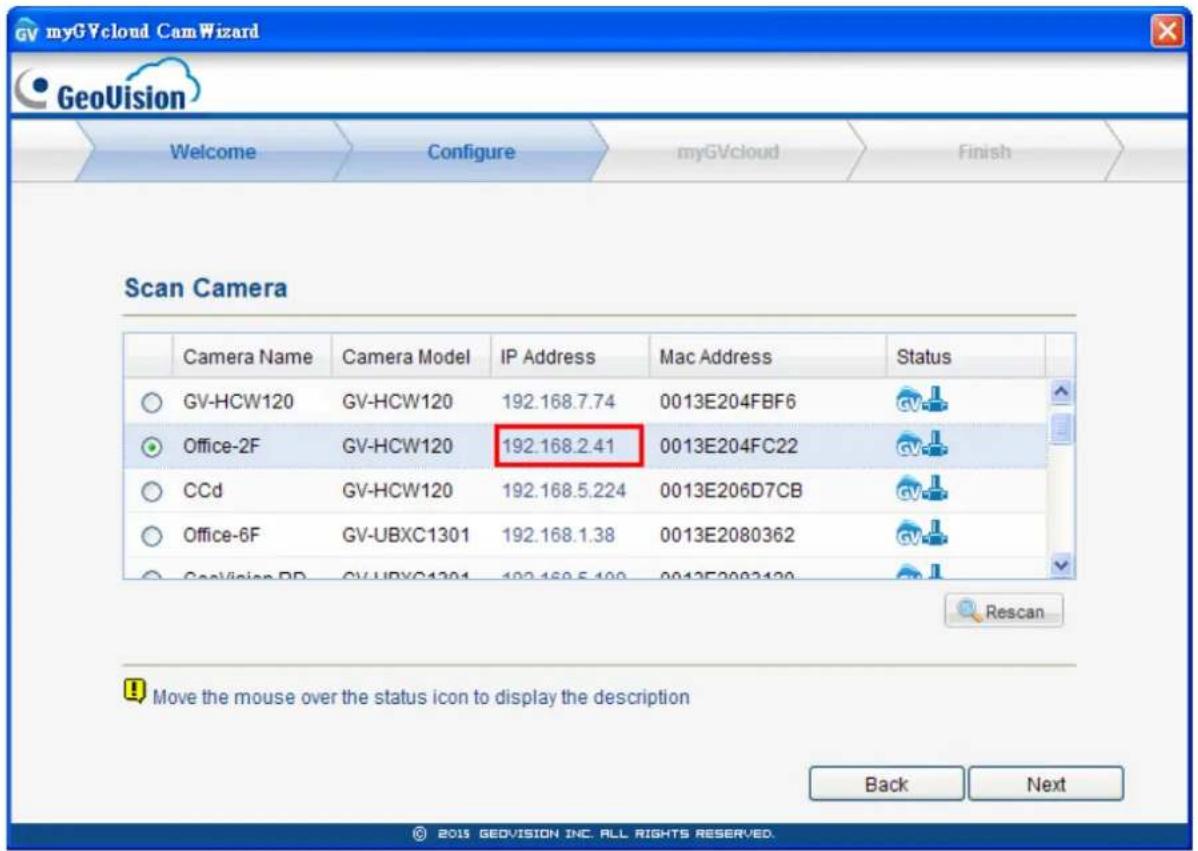Click the GV app icon in title bar
The image size is (1198, 851).
26,33
